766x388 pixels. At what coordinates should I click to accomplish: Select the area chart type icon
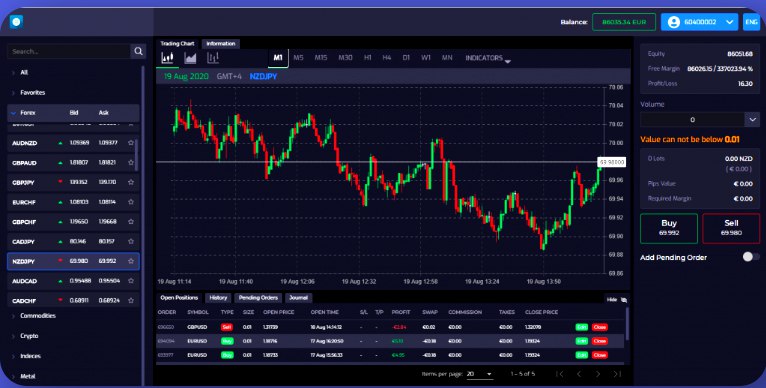190,58
